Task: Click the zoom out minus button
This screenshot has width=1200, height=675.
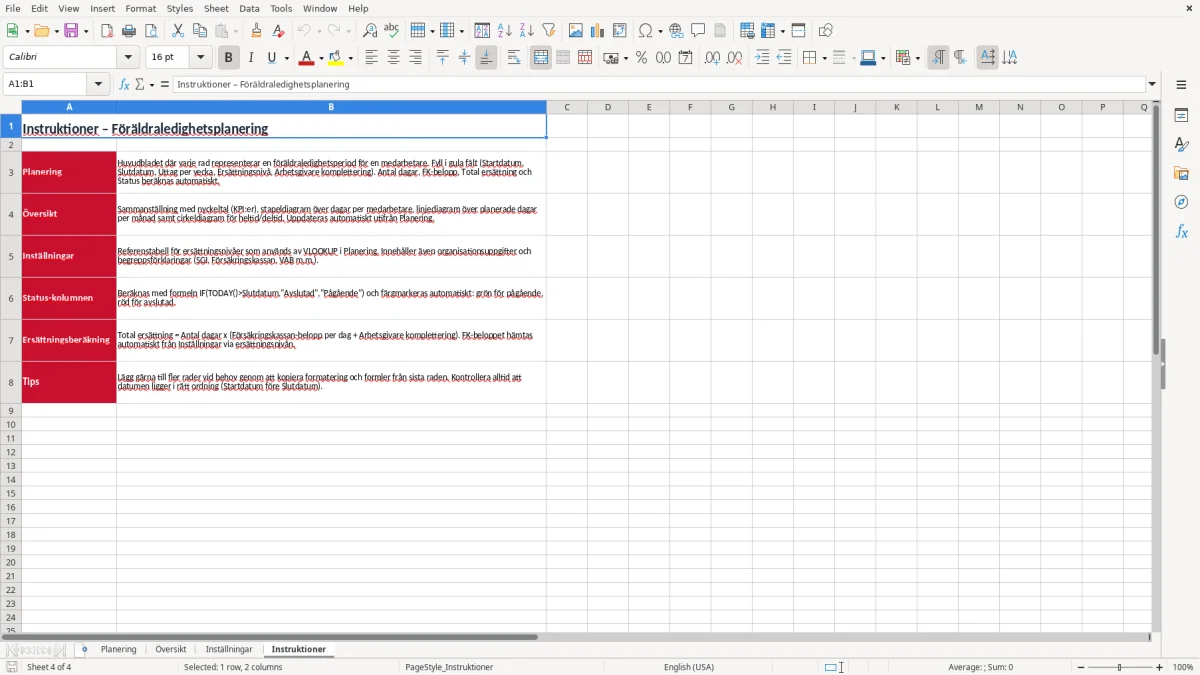Action: (1081, 667)
